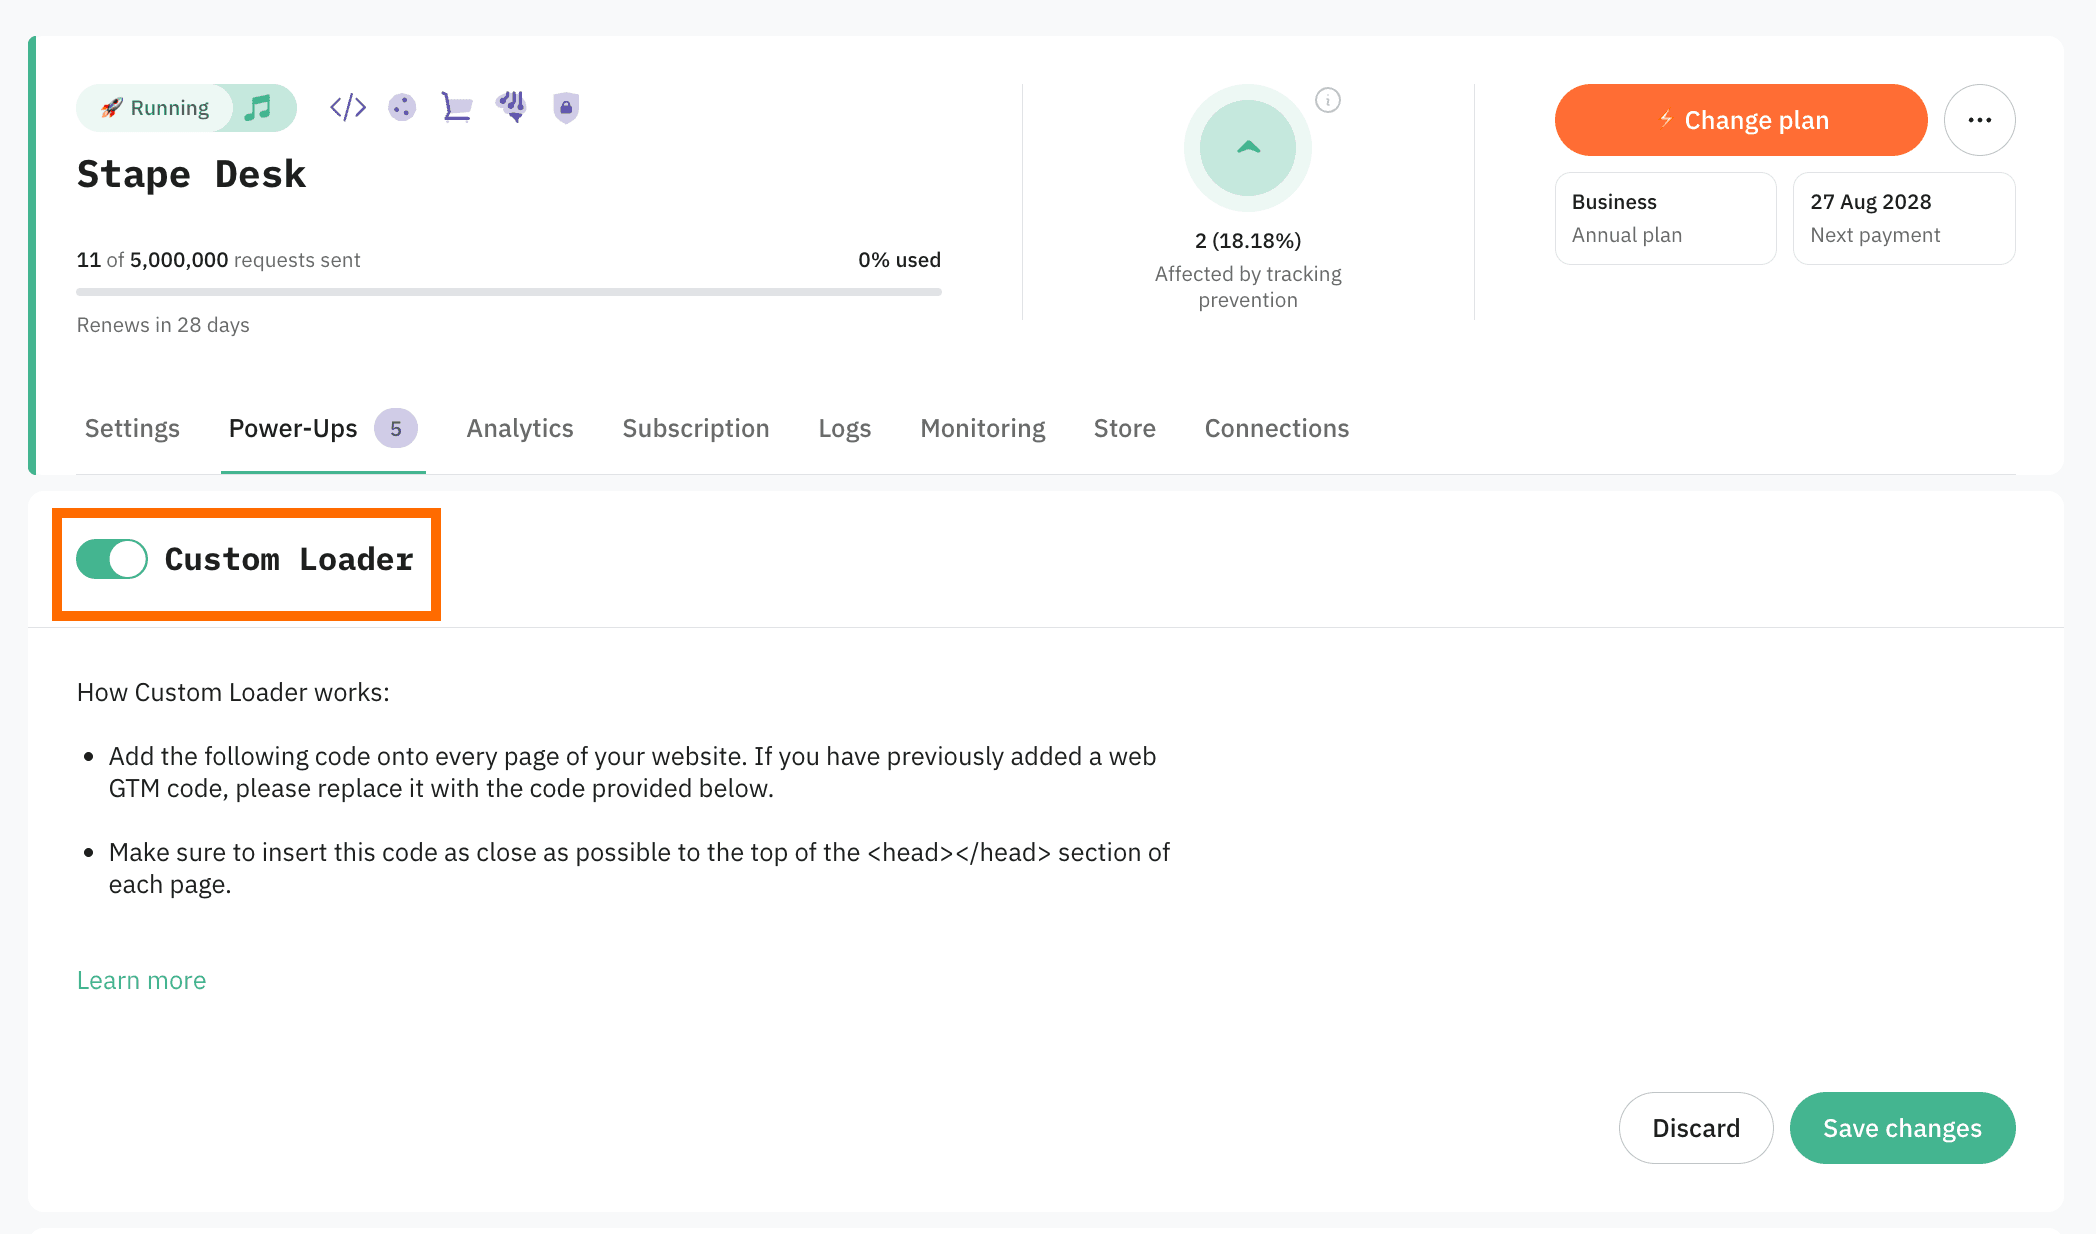The height and width of the screenshot is (1234, 2096).
Task: Click the music note icon beside Running
Action: coord(259,107)
